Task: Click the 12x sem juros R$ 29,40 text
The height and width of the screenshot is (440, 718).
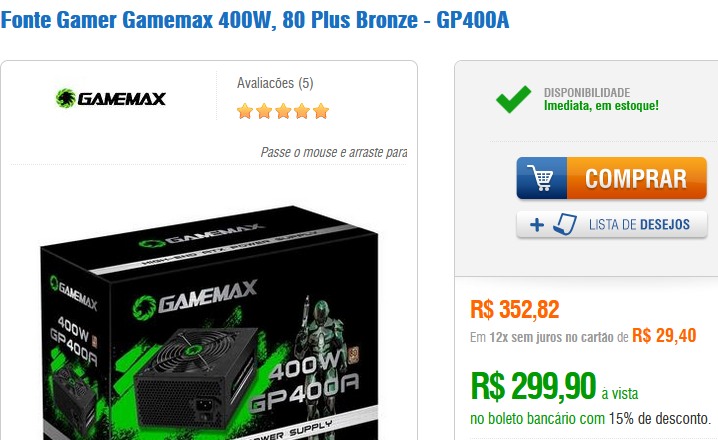Action: [x=583, y=336]
